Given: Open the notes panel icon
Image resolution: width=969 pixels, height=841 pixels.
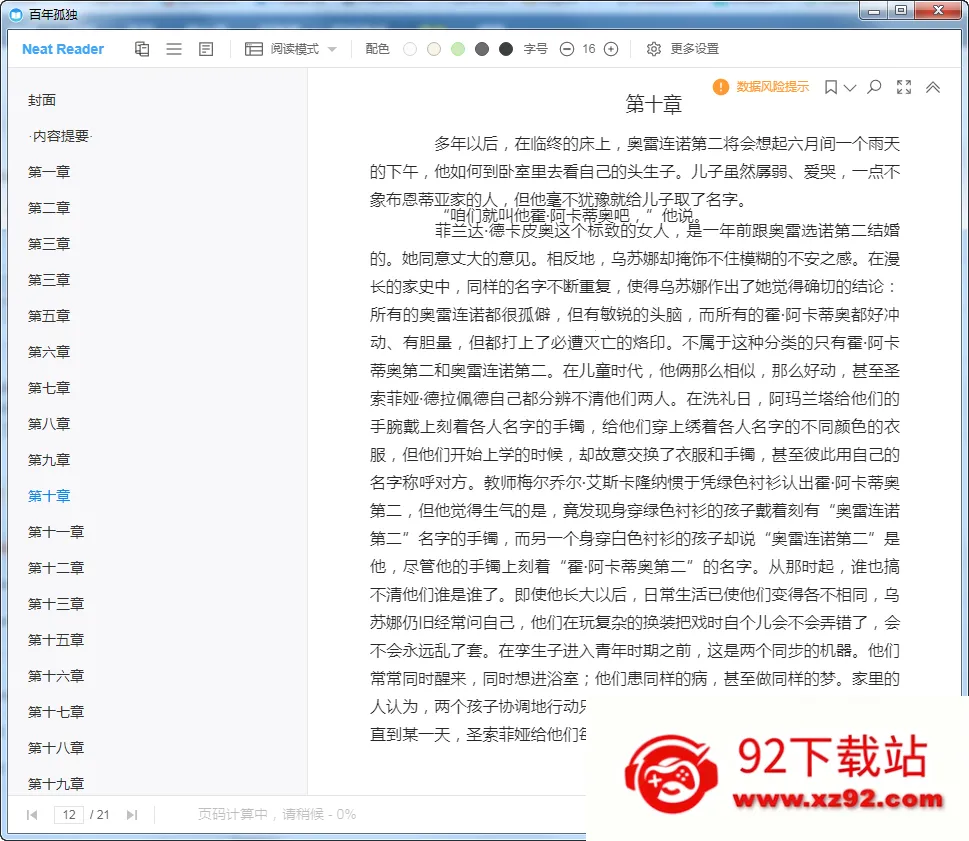Looking at the screenshot, I should (206, 49).
